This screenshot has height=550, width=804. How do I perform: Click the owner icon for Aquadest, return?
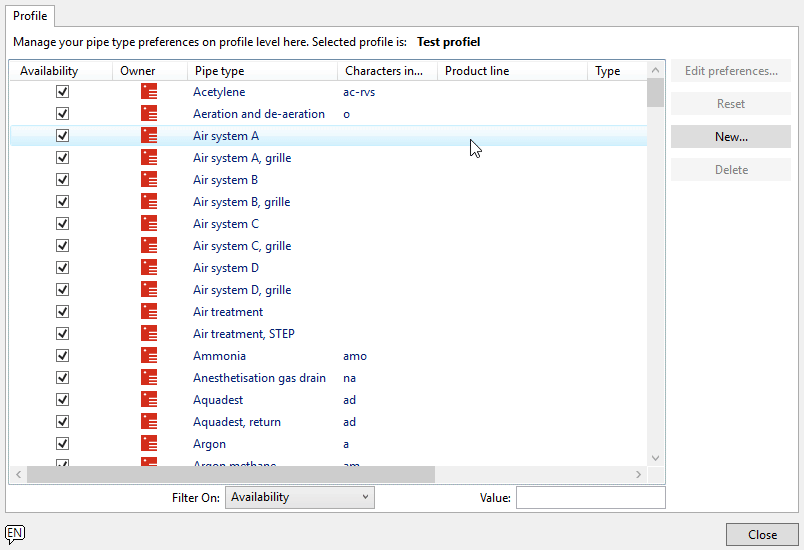coord(149,422)
